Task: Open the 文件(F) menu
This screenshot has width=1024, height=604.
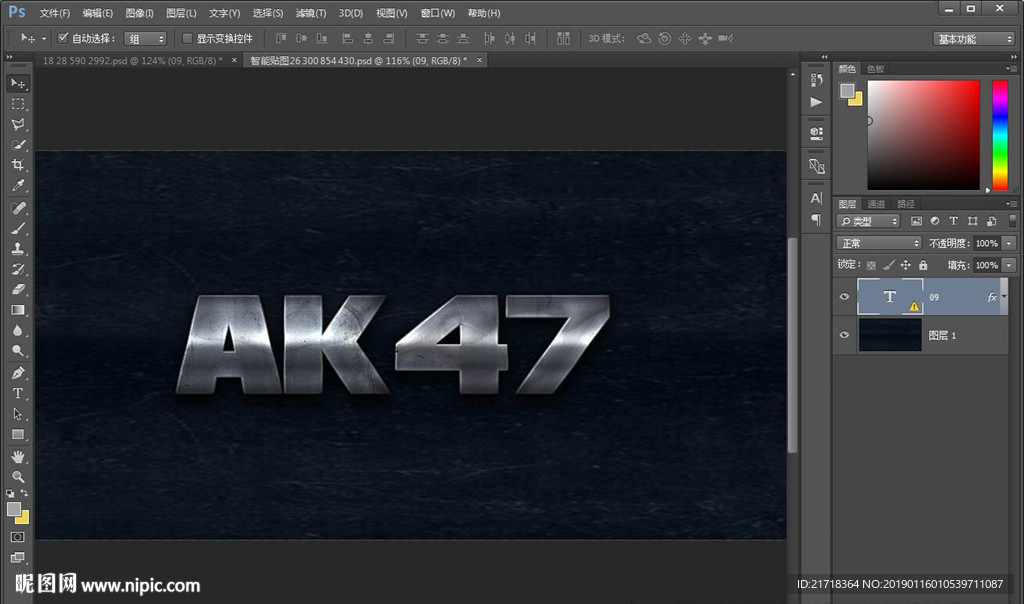Action: (55, 13)
